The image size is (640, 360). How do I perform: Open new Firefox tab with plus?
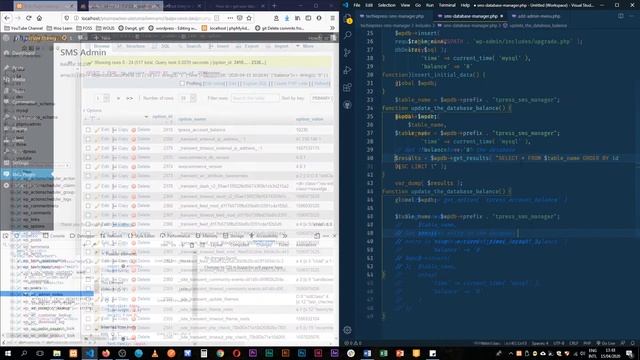pos(274,6)
